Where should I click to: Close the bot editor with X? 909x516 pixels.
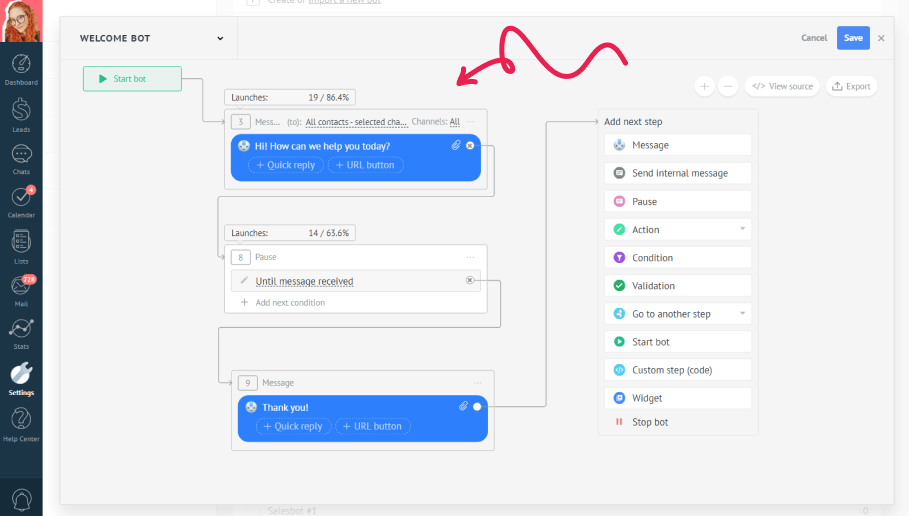(x=881, y=38)
